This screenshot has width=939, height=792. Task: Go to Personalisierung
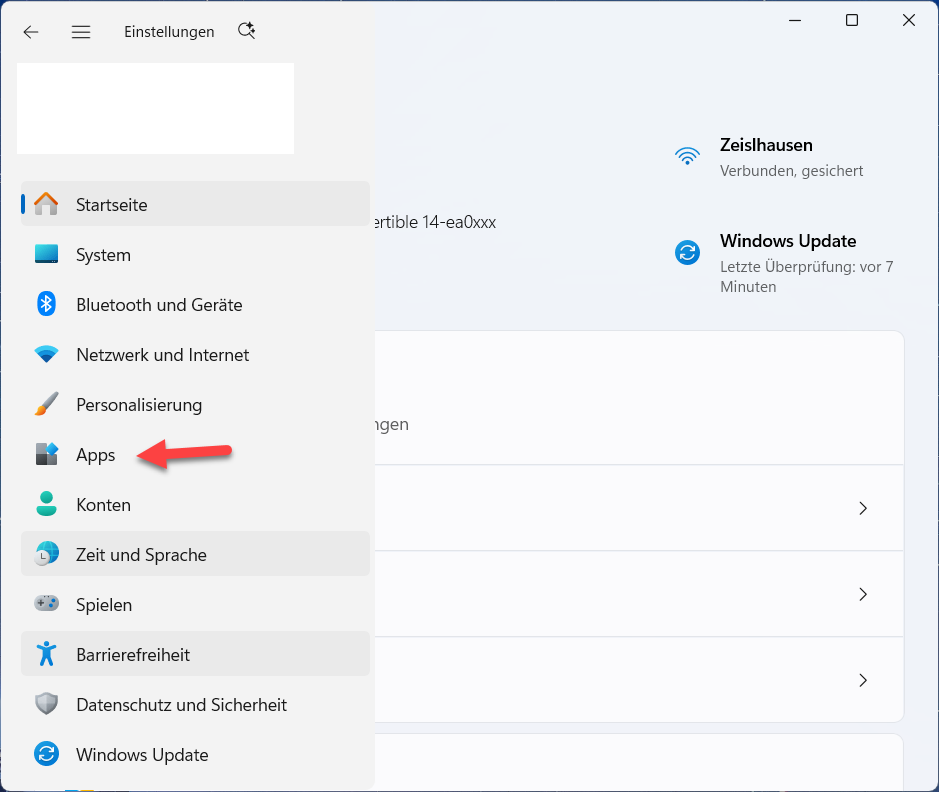195,404
